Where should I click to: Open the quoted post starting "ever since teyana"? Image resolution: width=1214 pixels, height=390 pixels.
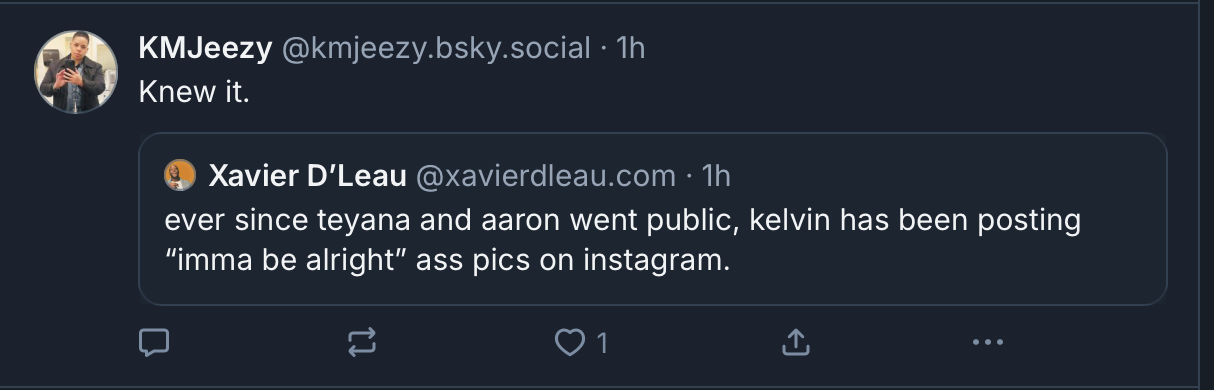tap(653, 218)
